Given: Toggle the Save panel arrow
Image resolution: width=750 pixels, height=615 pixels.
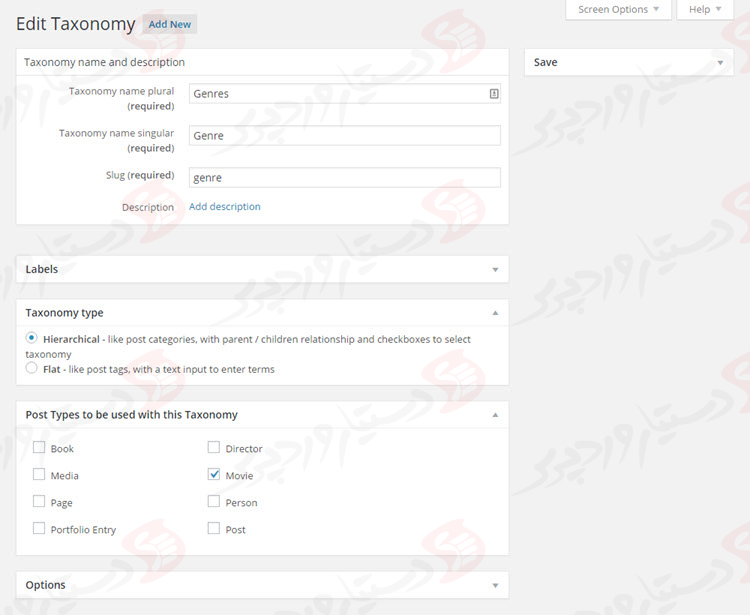Looking at the screenshot, I should 720,63.
